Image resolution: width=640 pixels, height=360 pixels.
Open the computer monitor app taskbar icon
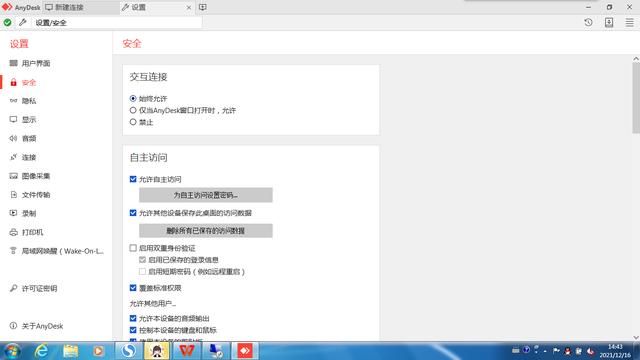(216, 351)
